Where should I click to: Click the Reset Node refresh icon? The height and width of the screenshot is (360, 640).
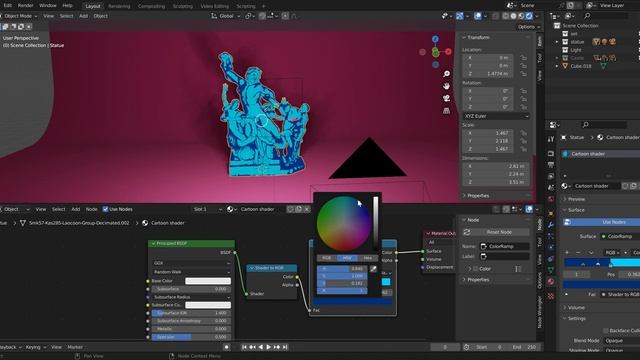467,232
